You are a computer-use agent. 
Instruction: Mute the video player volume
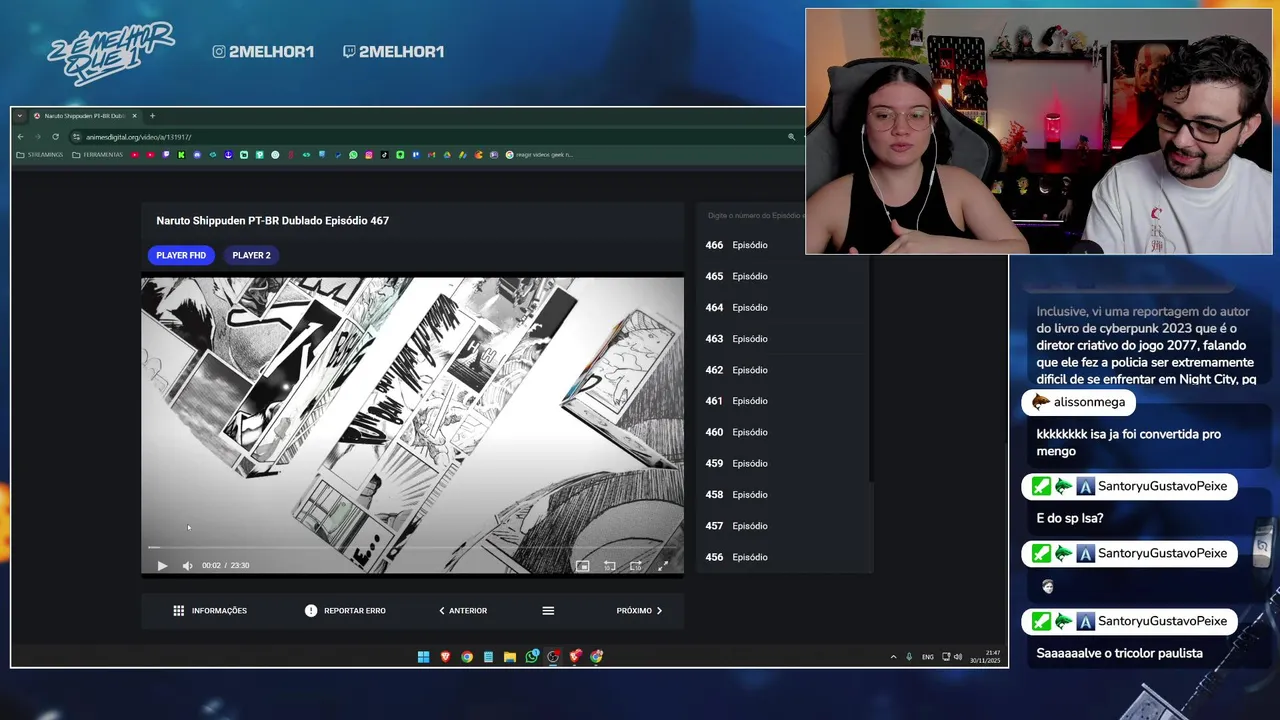187,566
